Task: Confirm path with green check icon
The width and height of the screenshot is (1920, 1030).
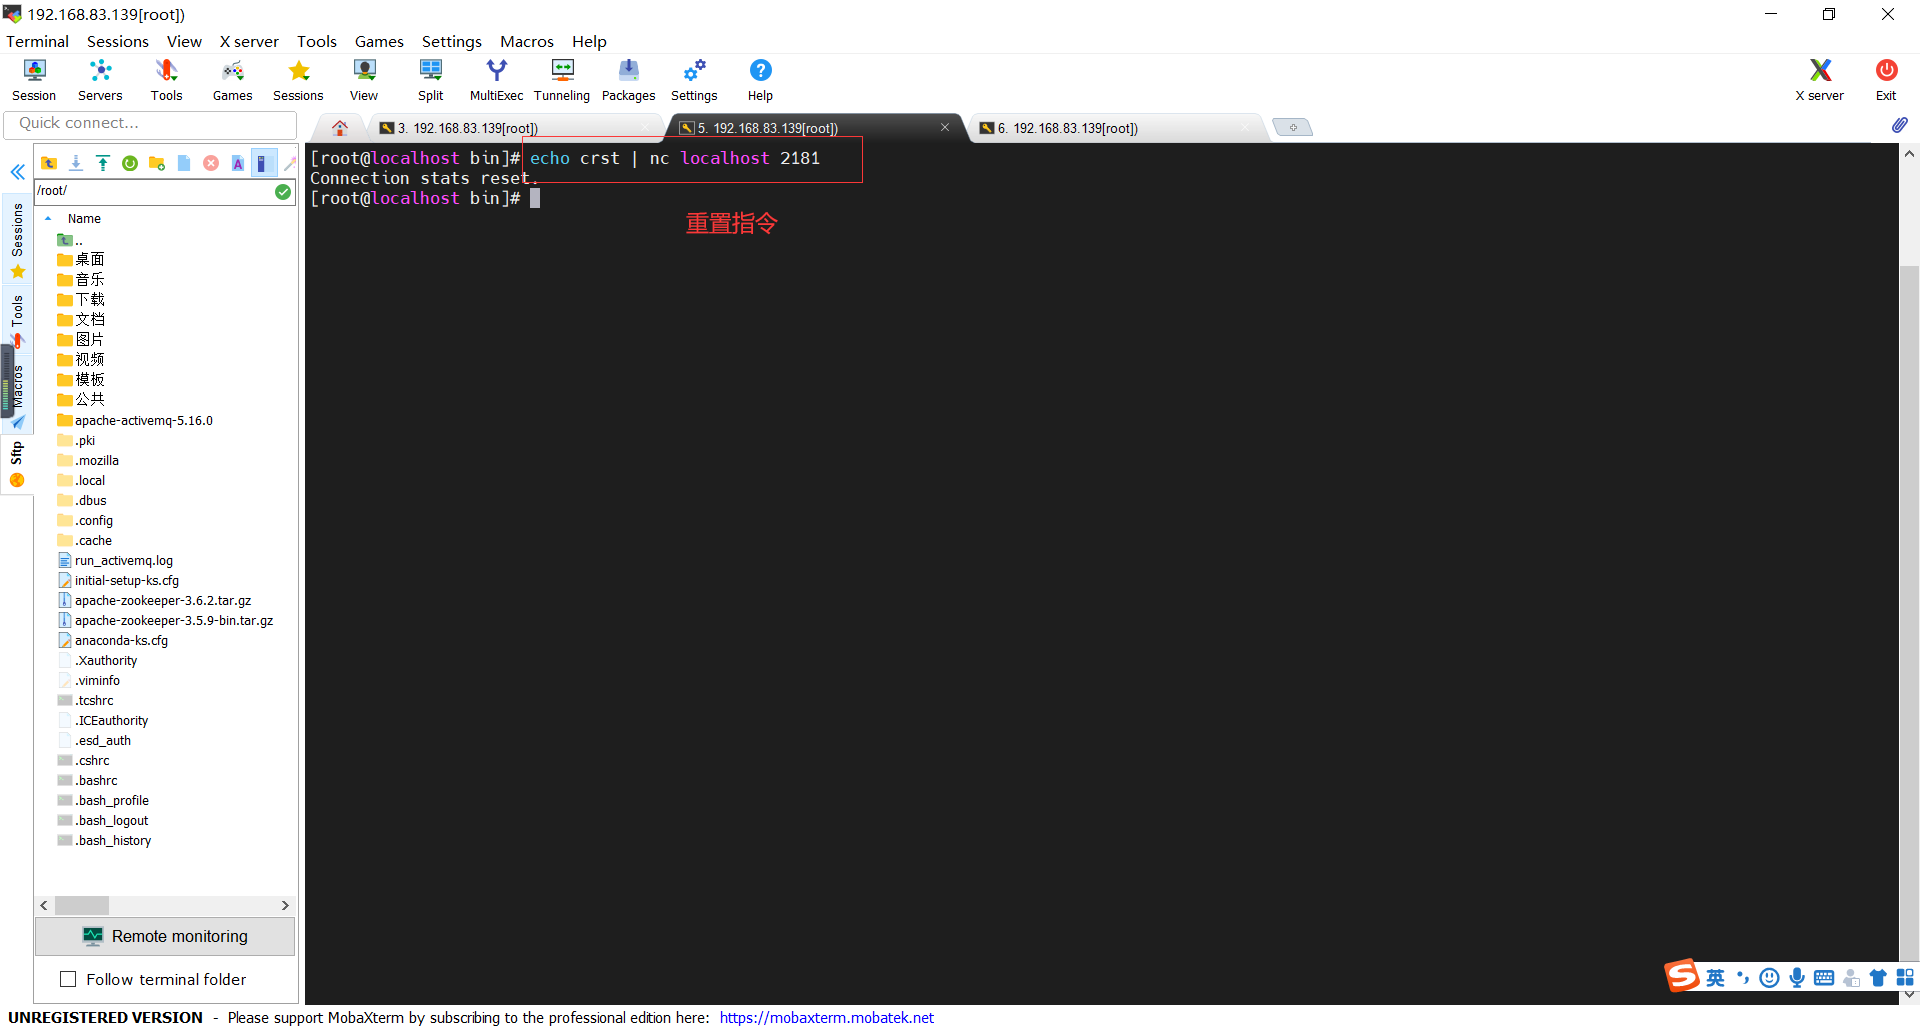Action: [x=283, y=191]
